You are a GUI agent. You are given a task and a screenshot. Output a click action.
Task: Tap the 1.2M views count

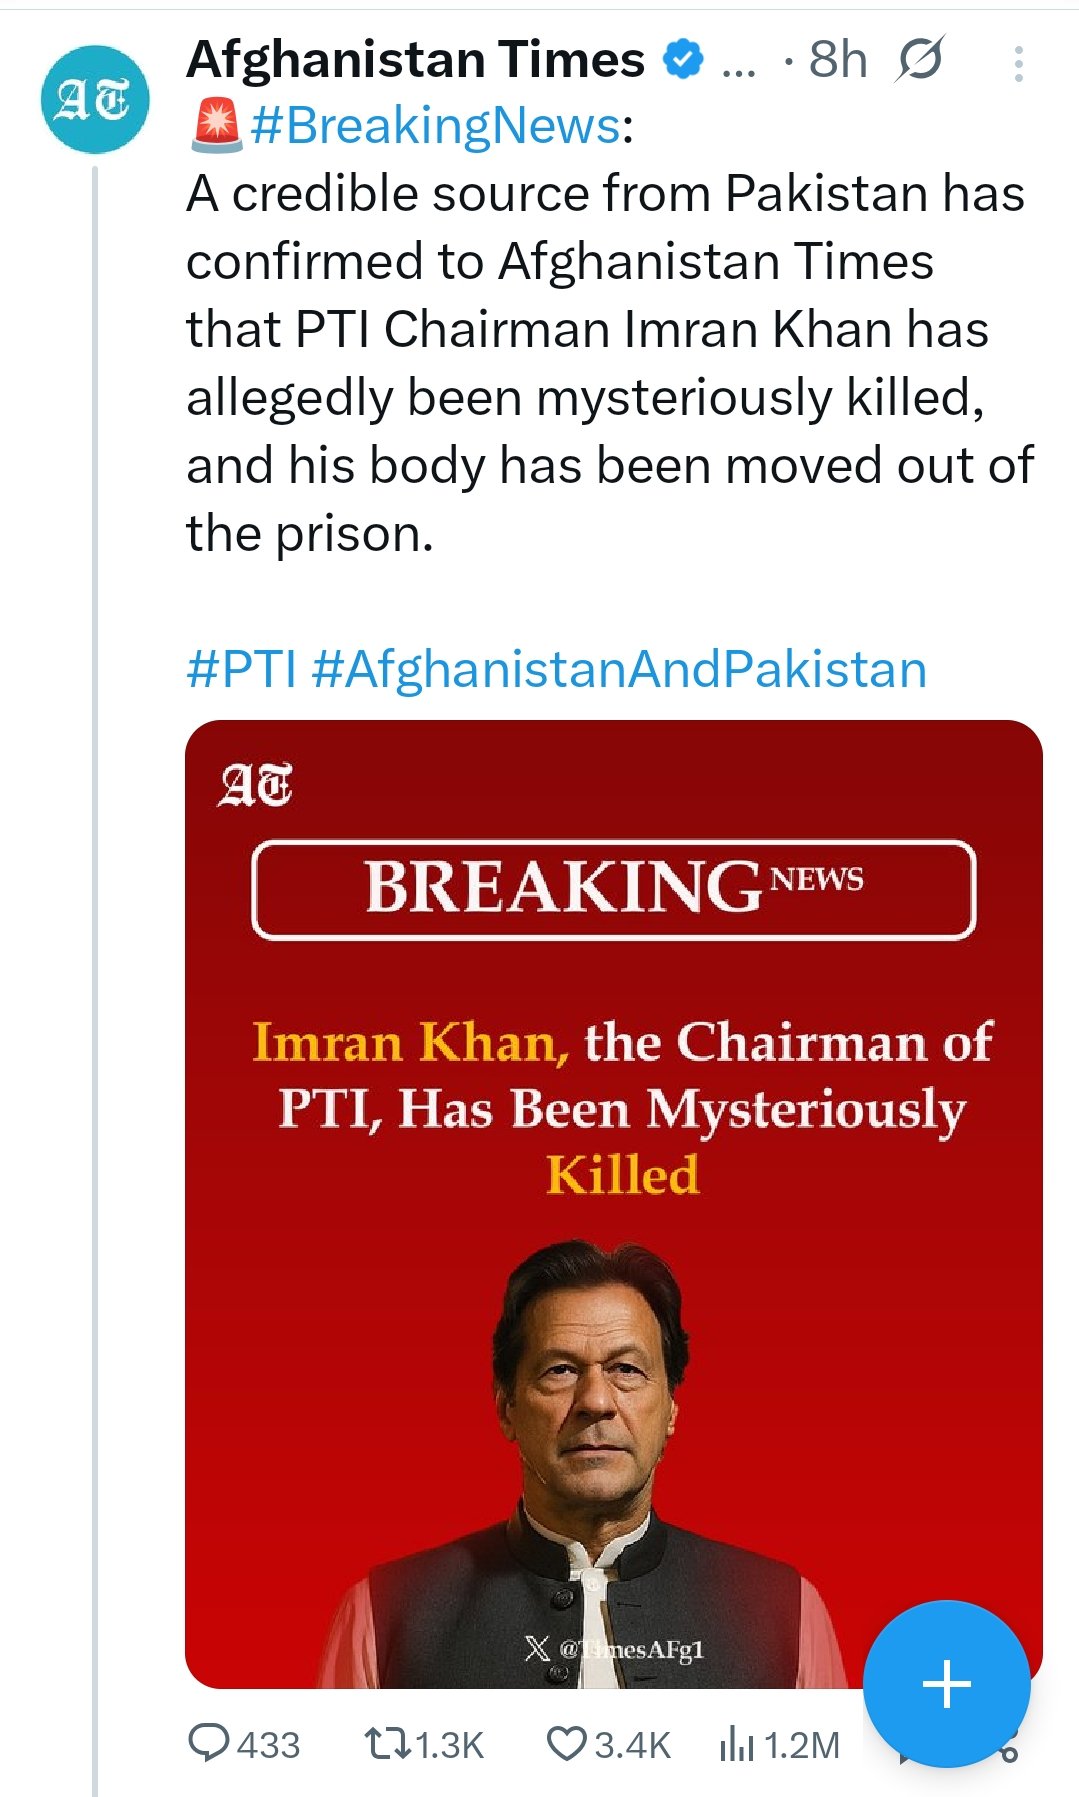pyautogui.click(x=802, y=1745)
